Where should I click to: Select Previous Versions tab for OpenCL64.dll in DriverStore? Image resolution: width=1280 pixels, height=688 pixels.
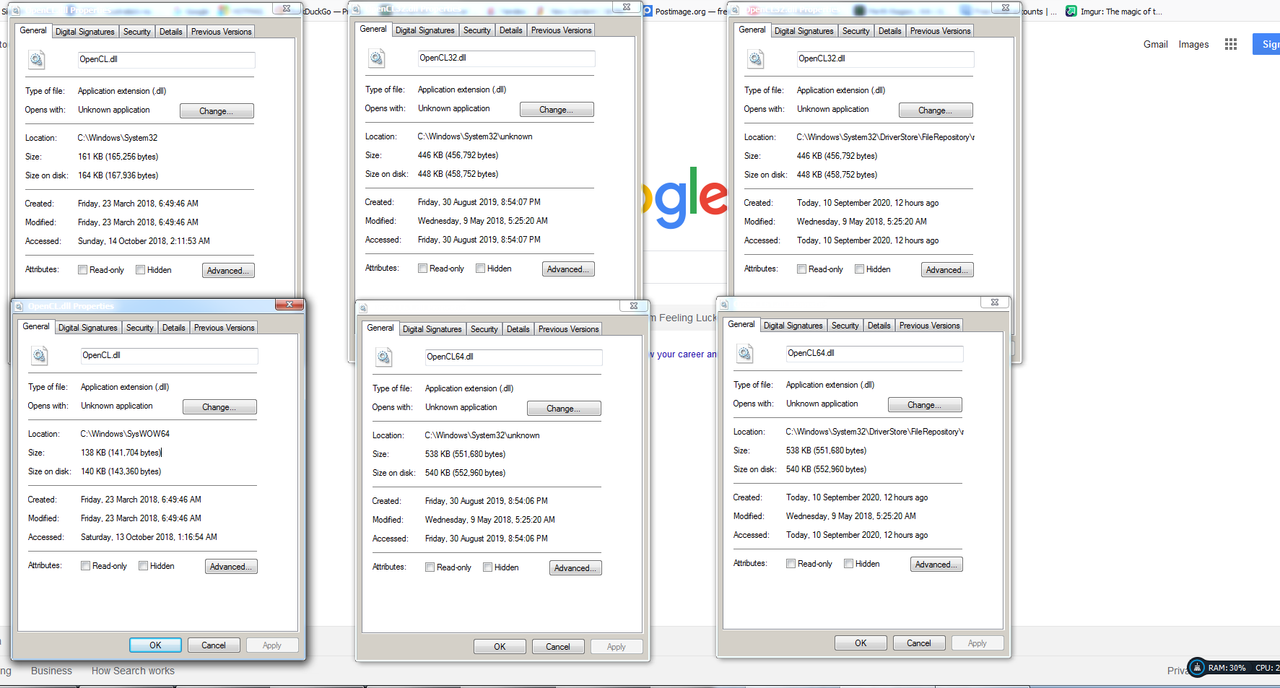pos(929,325)
